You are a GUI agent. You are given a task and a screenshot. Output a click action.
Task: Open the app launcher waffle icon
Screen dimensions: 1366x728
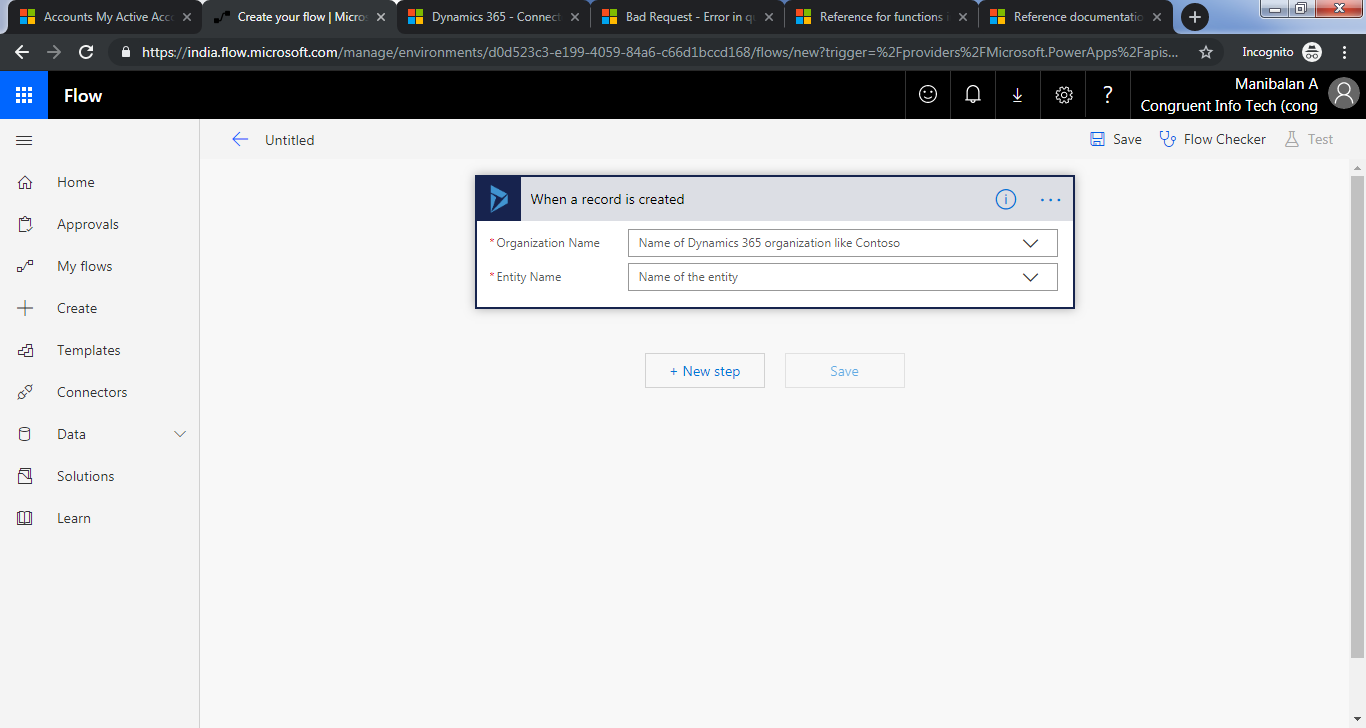tap(24, 95)
